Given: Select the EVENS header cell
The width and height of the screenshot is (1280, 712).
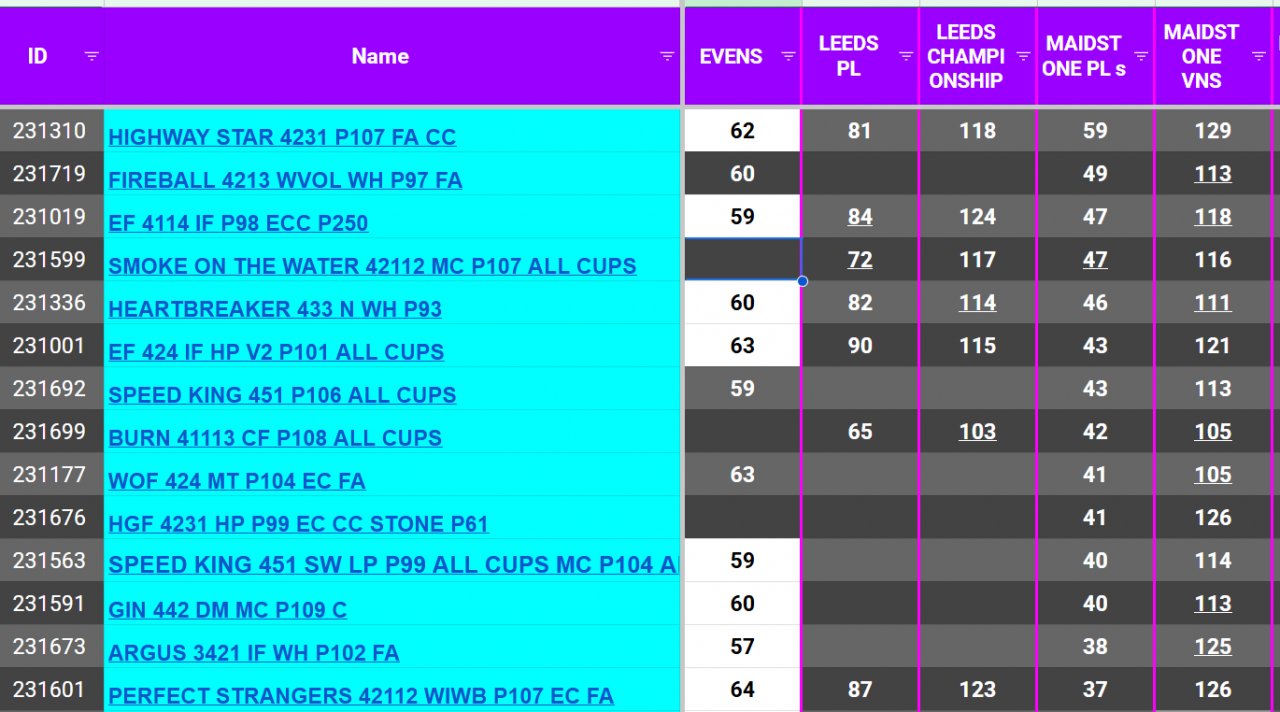Looking at the screenshot, I should click(730, 56).
